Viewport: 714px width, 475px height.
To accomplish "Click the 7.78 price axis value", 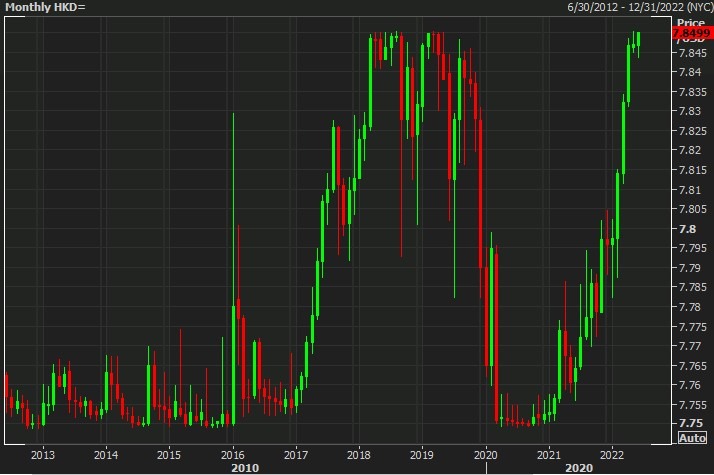I will tap(689, 307).
